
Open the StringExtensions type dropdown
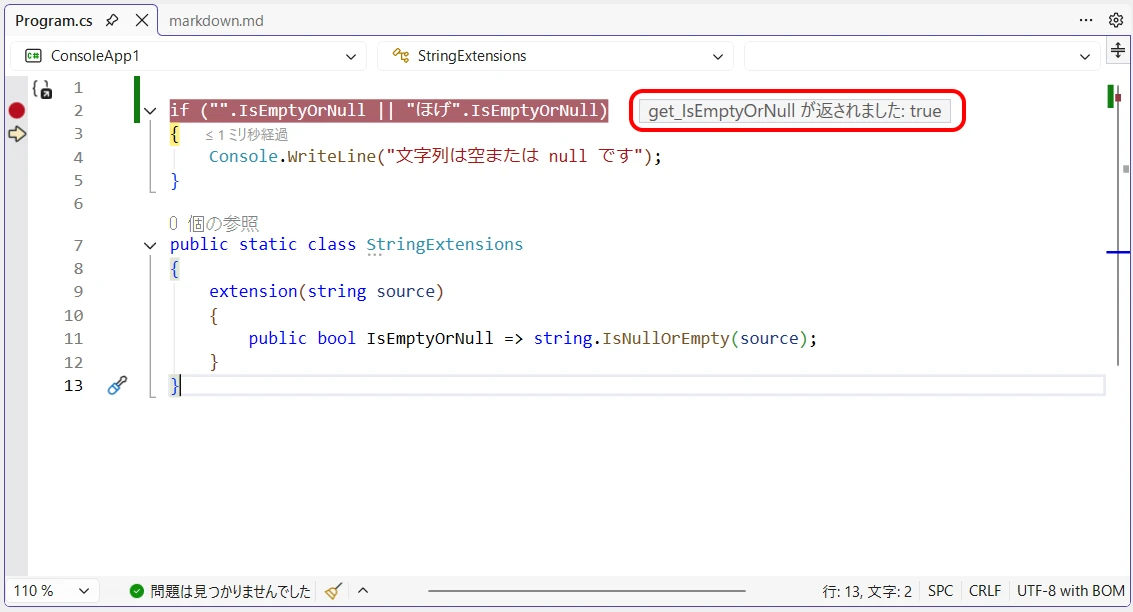(555, 56)
